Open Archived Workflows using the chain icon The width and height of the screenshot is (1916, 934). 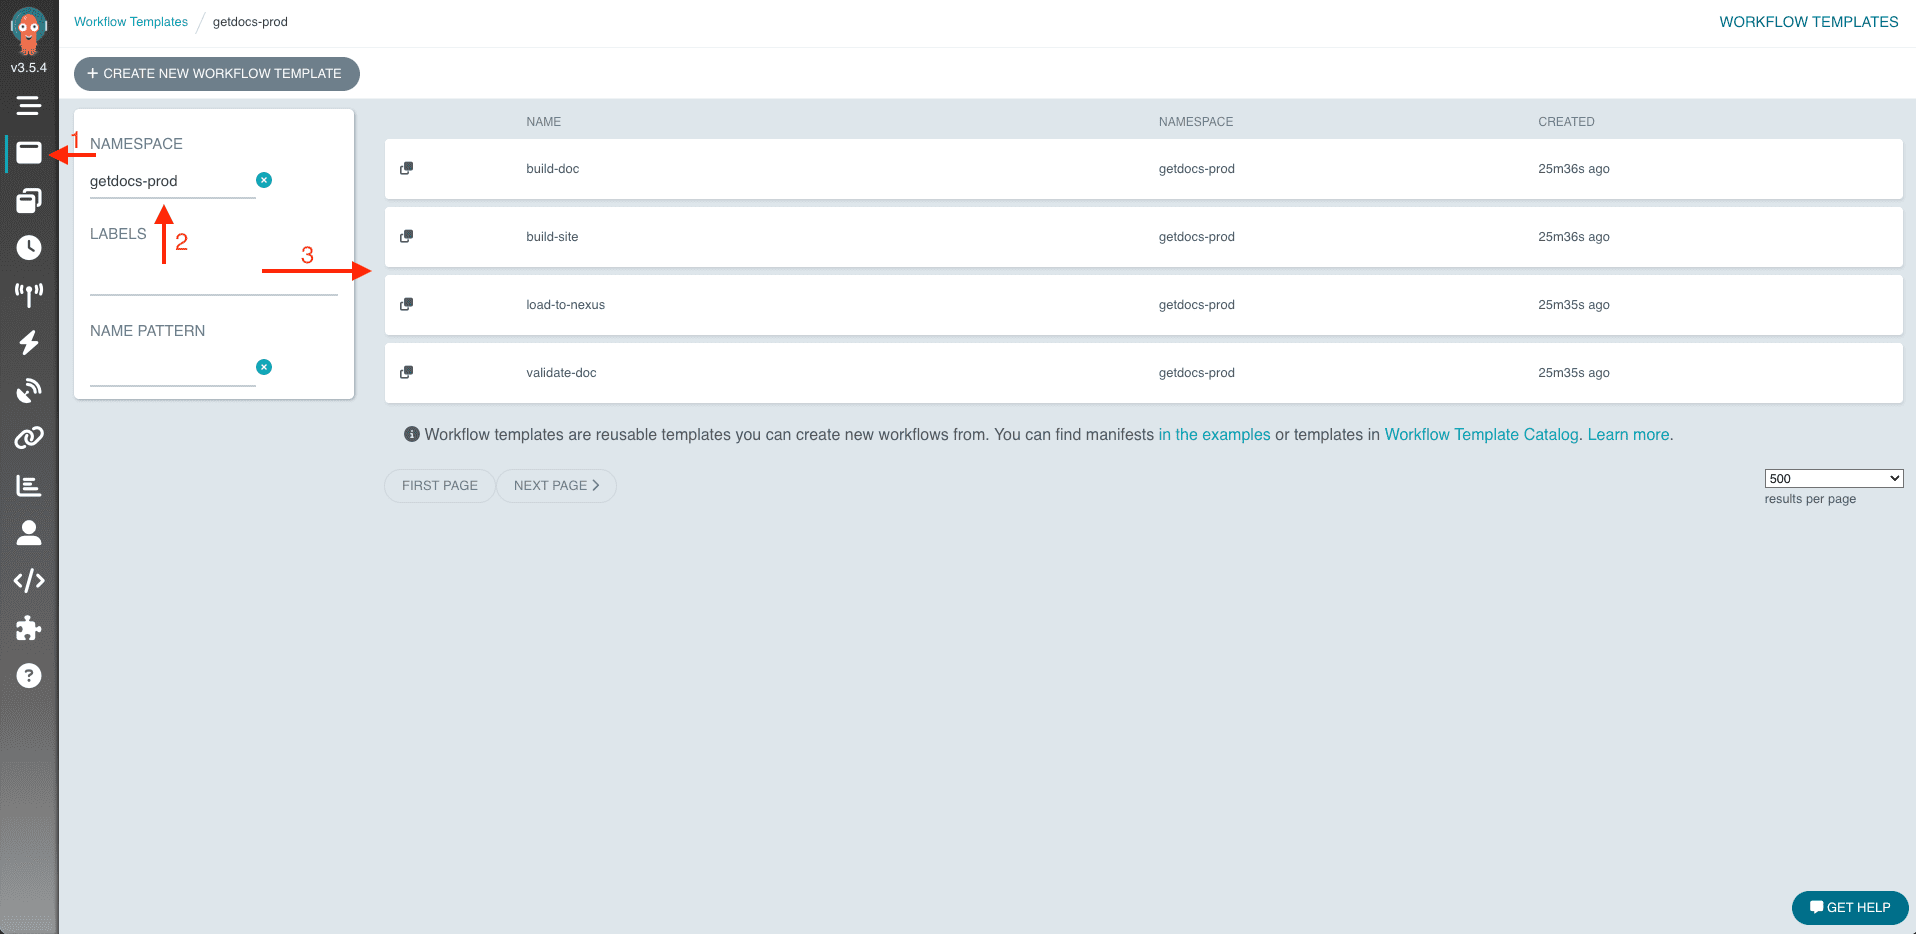(29, 437)
